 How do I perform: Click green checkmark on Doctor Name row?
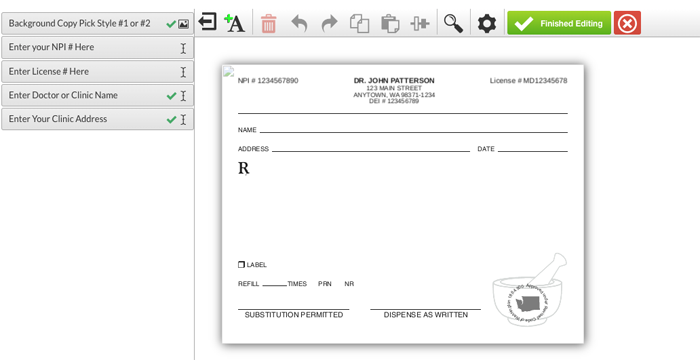click(x=171, y=96)
